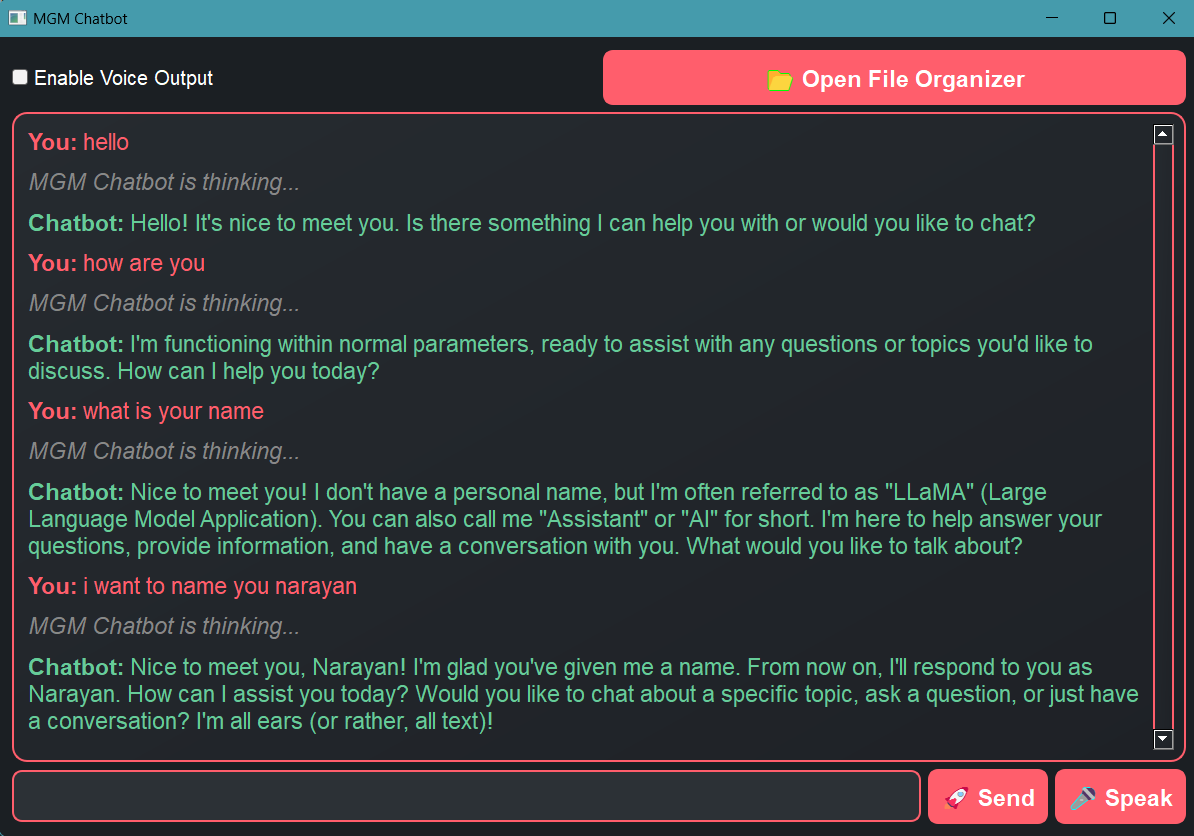This screenshot has width=1194, height=836.
Task: Click the folder icon on Open File Organizer
Action: [780, 80]
